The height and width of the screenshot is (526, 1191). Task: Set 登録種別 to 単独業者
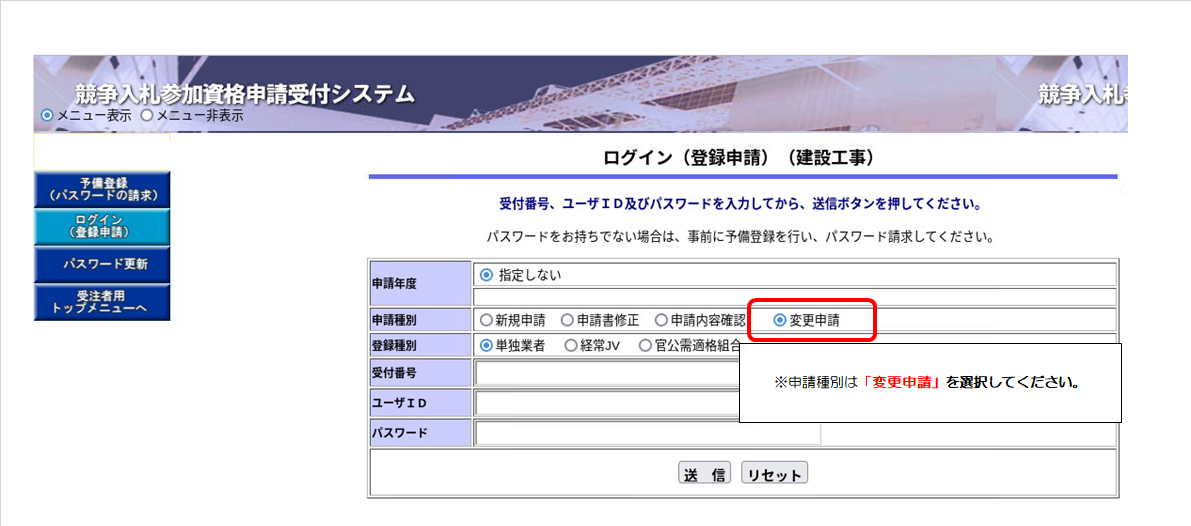click(x=487, y=346)
